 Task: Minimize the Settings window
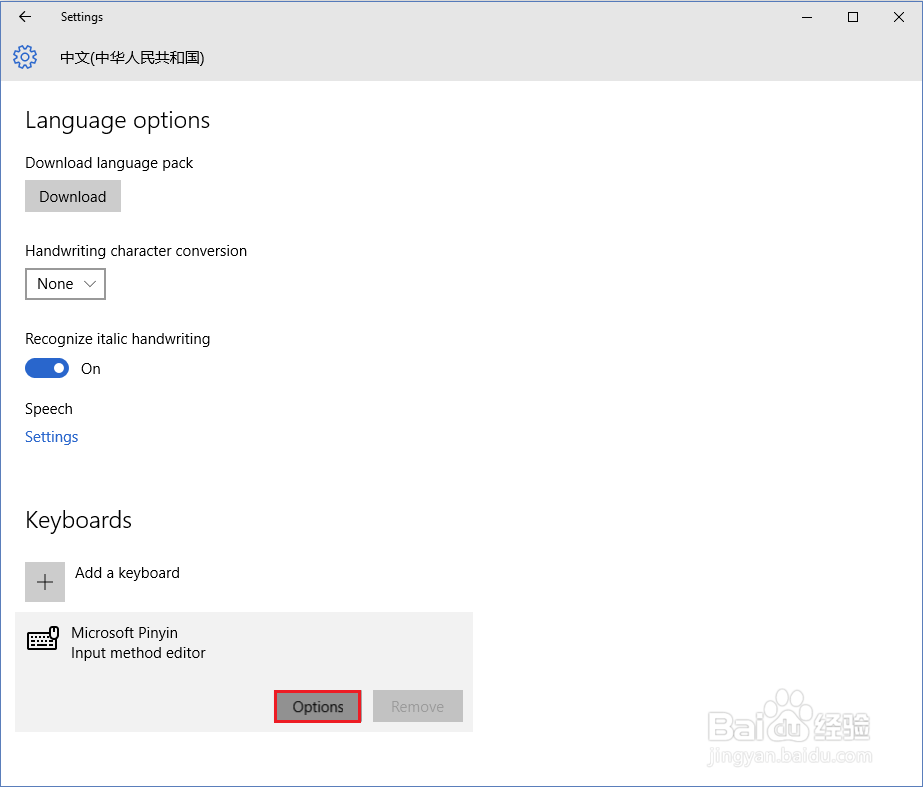pos(806,17)
